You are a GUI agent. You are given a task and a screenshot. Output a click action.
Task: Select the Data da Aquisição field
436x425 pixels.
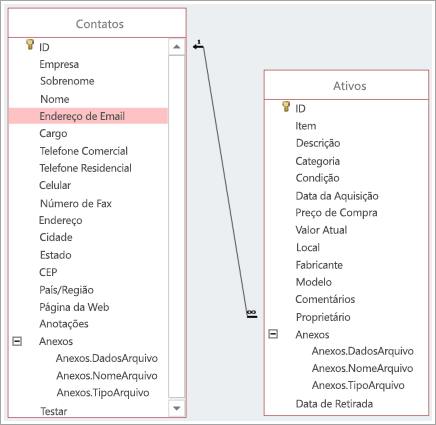(x=337, y=196)
